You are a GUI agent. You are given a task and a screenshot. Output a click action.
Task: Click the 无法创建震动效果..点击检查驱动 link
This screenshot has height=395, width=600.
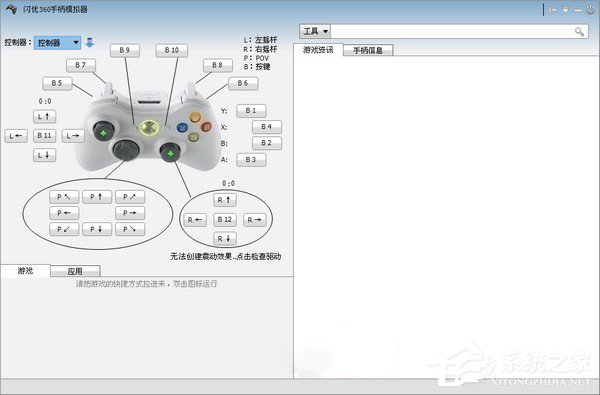tap(225, 256)
